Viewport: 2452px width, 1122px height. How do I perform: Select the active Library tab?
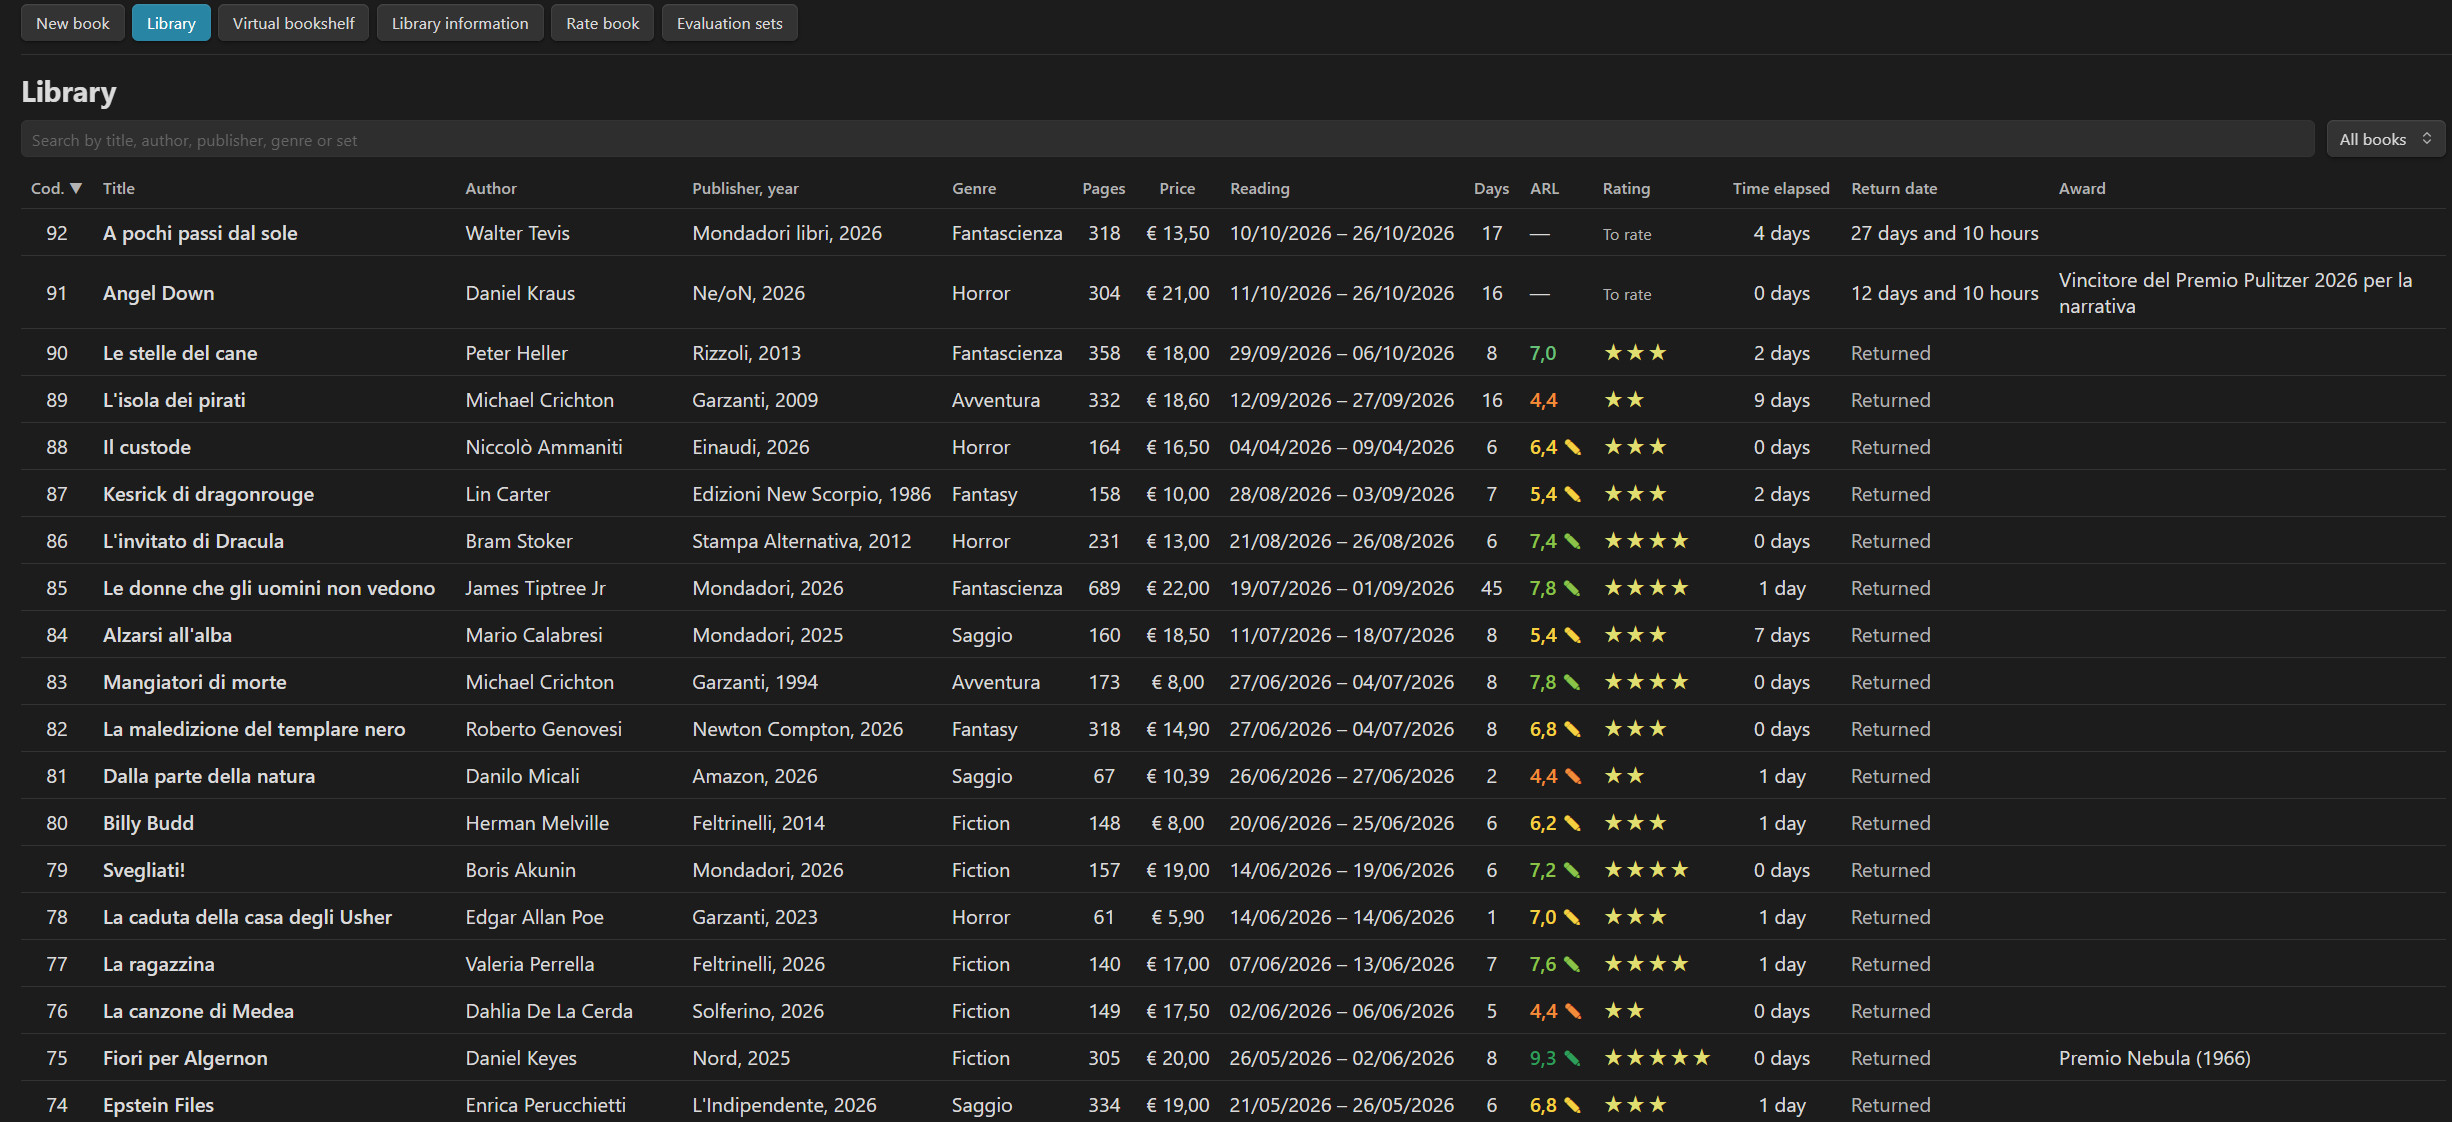(x=171, y=23)
